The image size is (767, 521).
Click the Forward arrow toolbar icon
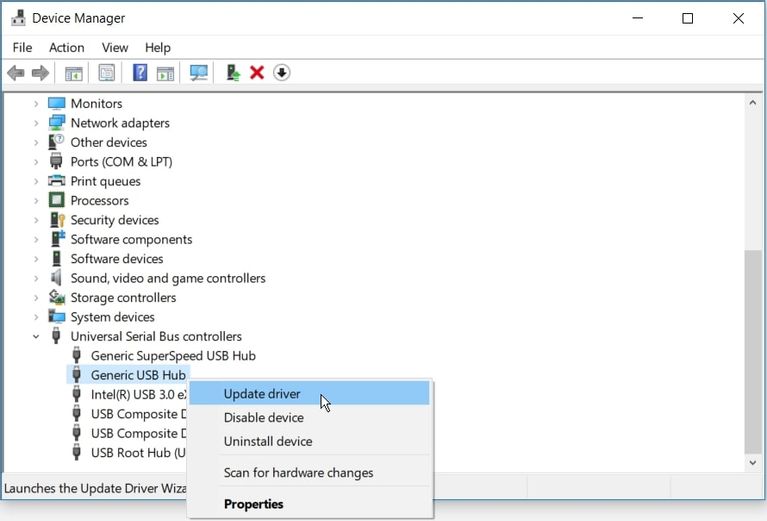click(x=40, y=73)
